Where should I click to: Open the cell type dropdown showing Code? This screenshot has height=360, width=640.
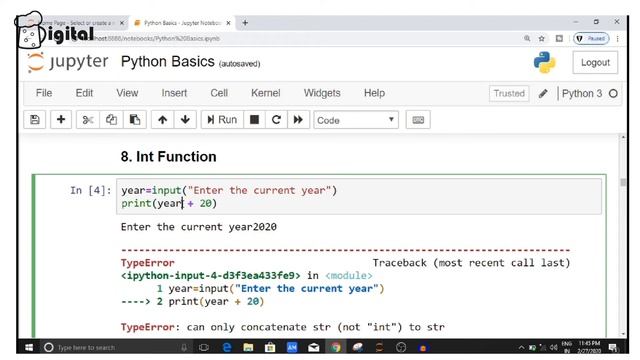click(x=356, y=120)
